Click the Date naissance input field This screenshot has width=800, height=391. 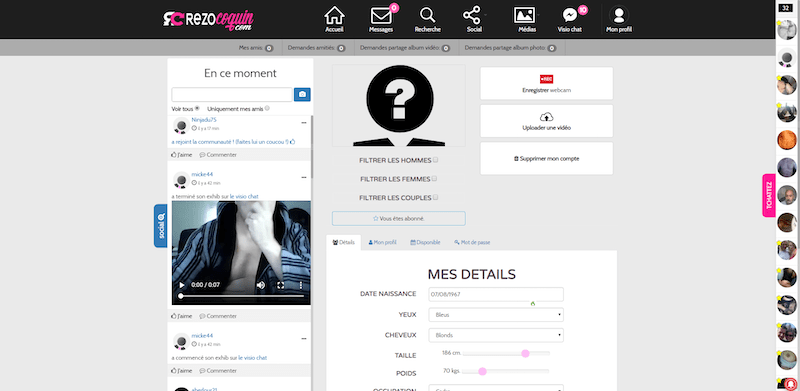[x=496, y=295]
